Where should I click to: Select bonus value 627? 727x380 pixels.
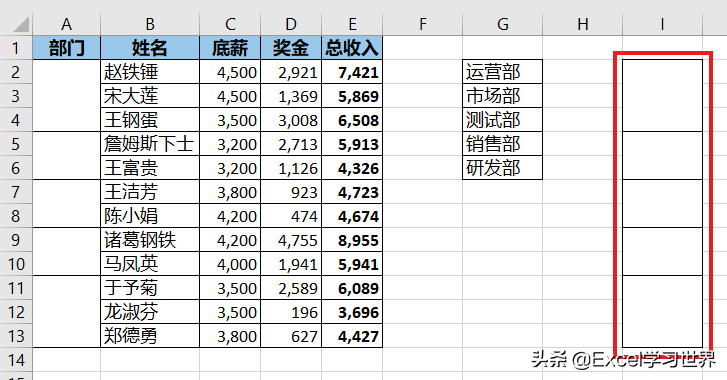coord(291,336)
